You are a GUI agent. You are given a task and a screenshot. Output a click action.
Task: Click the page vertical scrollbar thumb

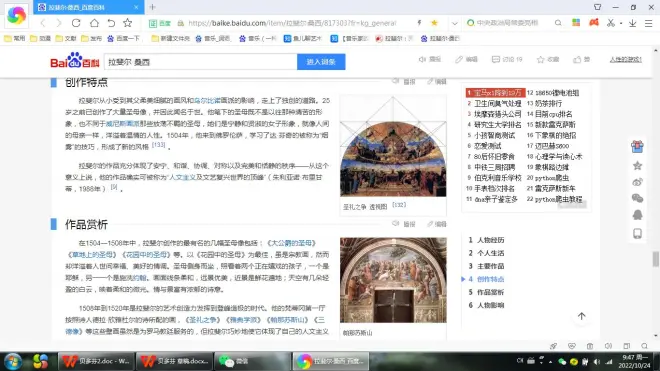(655, 259)
